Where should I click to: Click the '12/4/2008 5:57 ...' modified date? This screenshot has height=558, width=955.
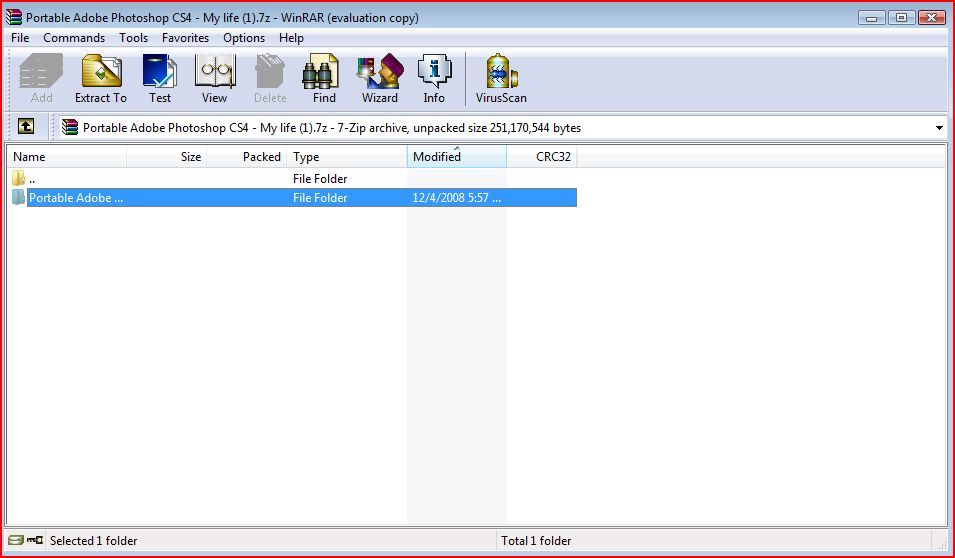click(x=457, y=198)
